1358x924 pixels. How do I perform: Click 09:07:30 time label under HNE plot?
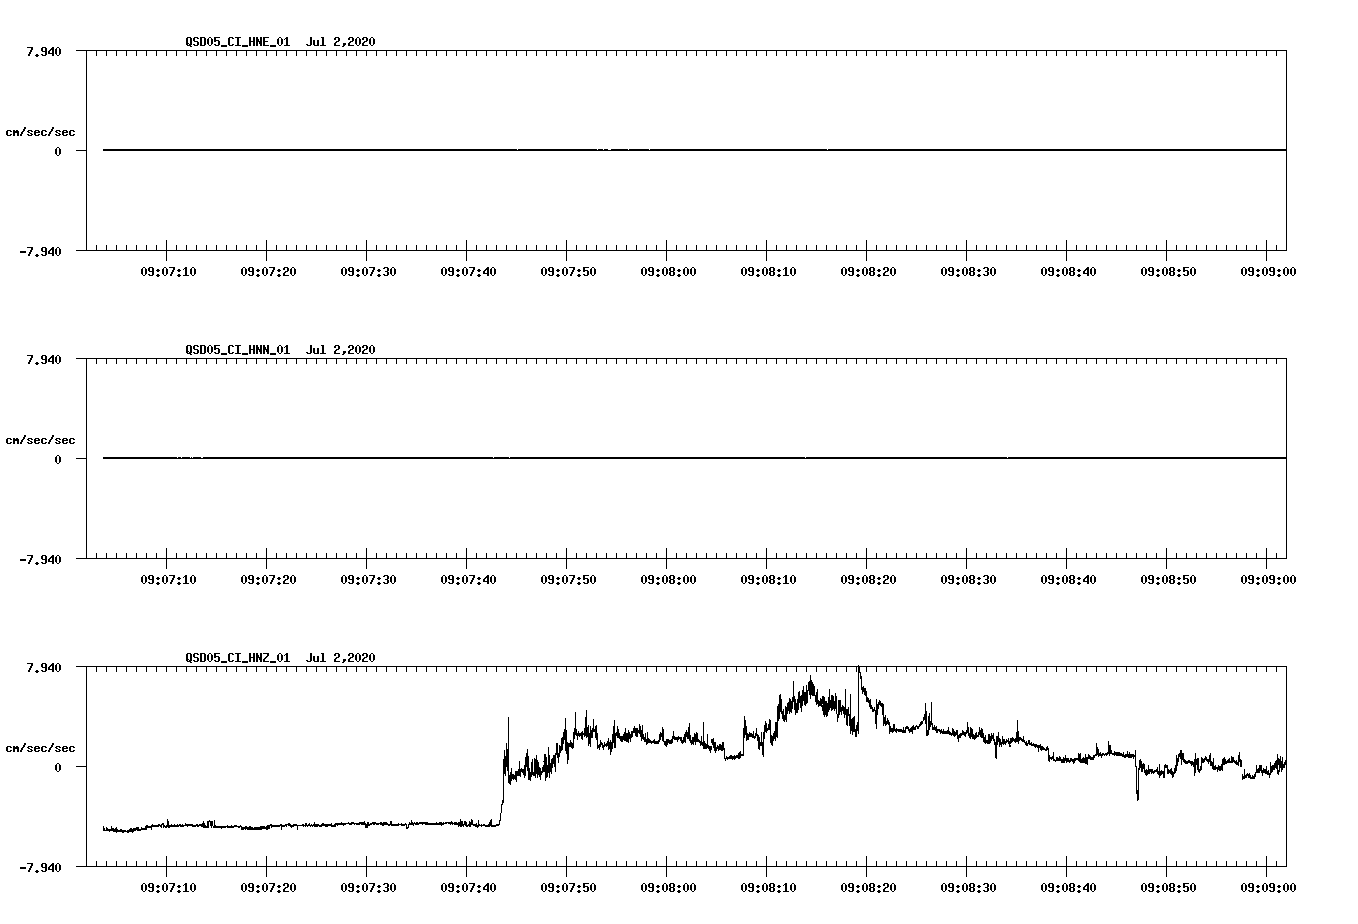pyautogui.click(x=368, y=271)
